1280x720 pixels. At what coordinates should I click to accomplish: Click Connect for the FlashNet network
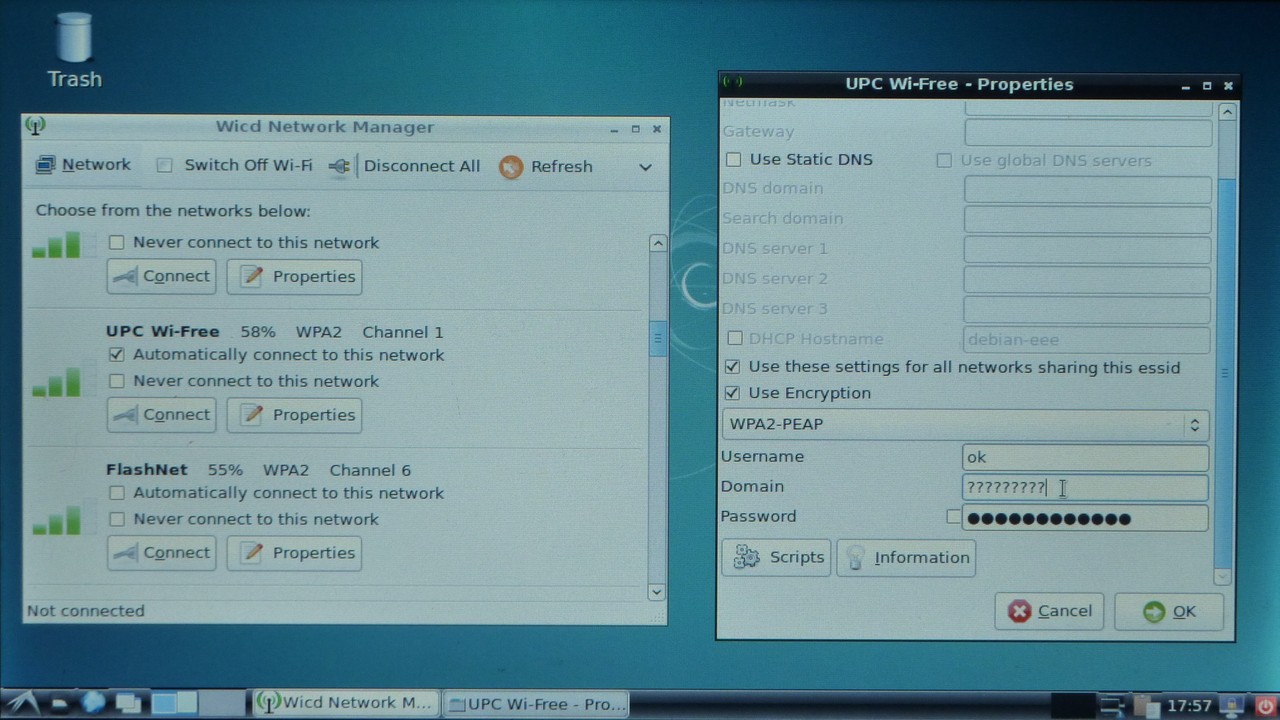161,553
